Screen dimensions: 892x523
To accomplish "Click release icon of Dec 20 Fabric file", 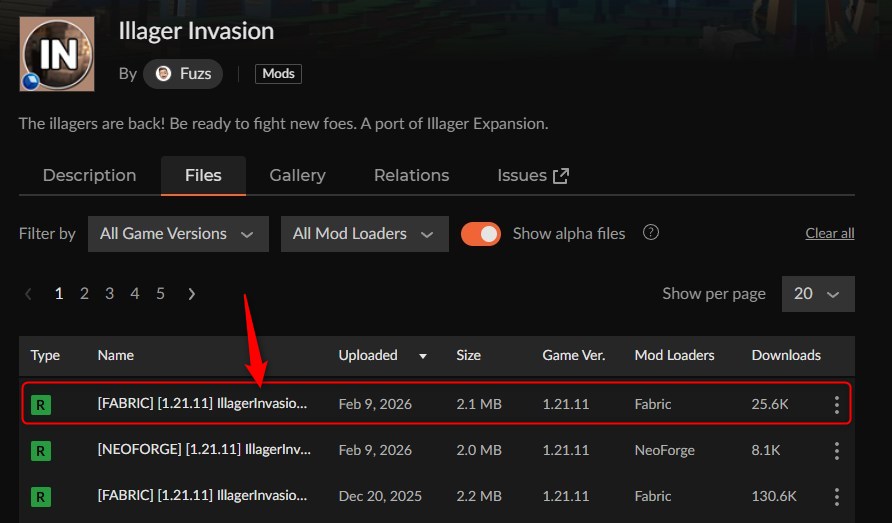I will point(40,497).
